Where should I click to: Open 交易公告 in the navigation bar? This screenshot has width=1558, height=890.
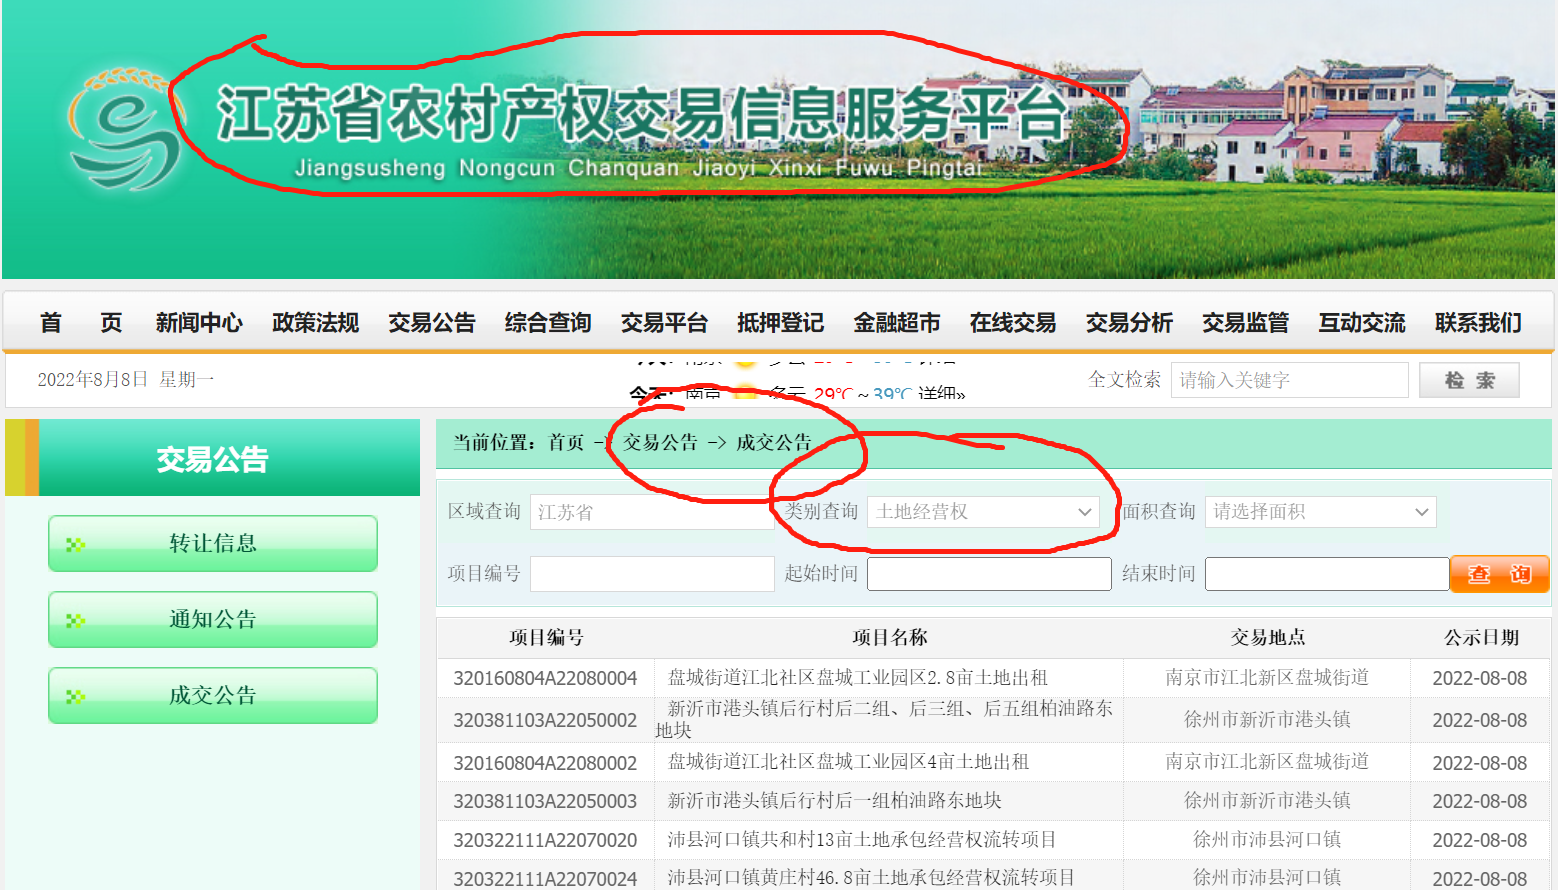[x=432, y=322]
